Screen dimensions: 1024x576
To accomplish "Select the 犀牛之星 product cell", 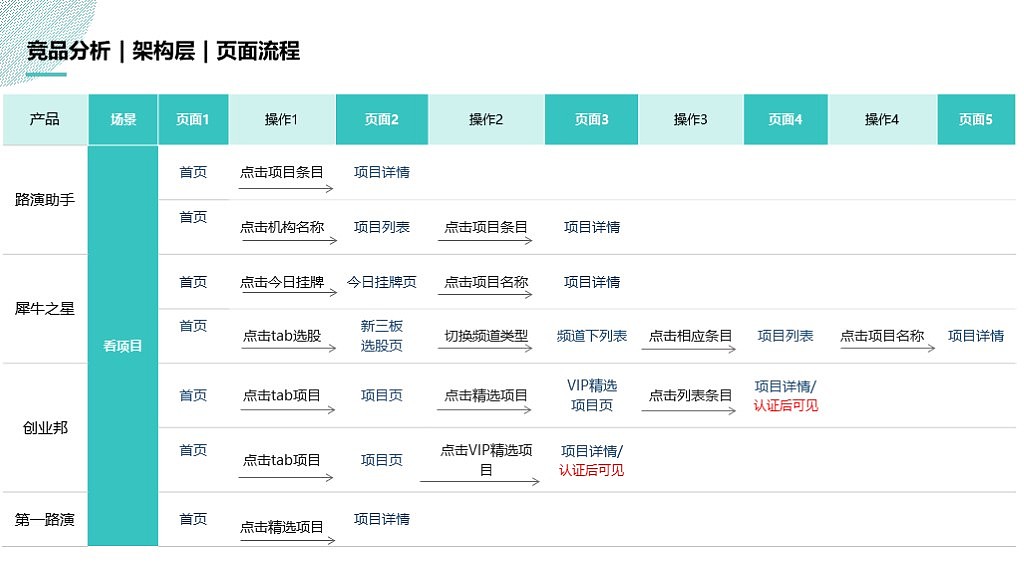I will [44, 309].
